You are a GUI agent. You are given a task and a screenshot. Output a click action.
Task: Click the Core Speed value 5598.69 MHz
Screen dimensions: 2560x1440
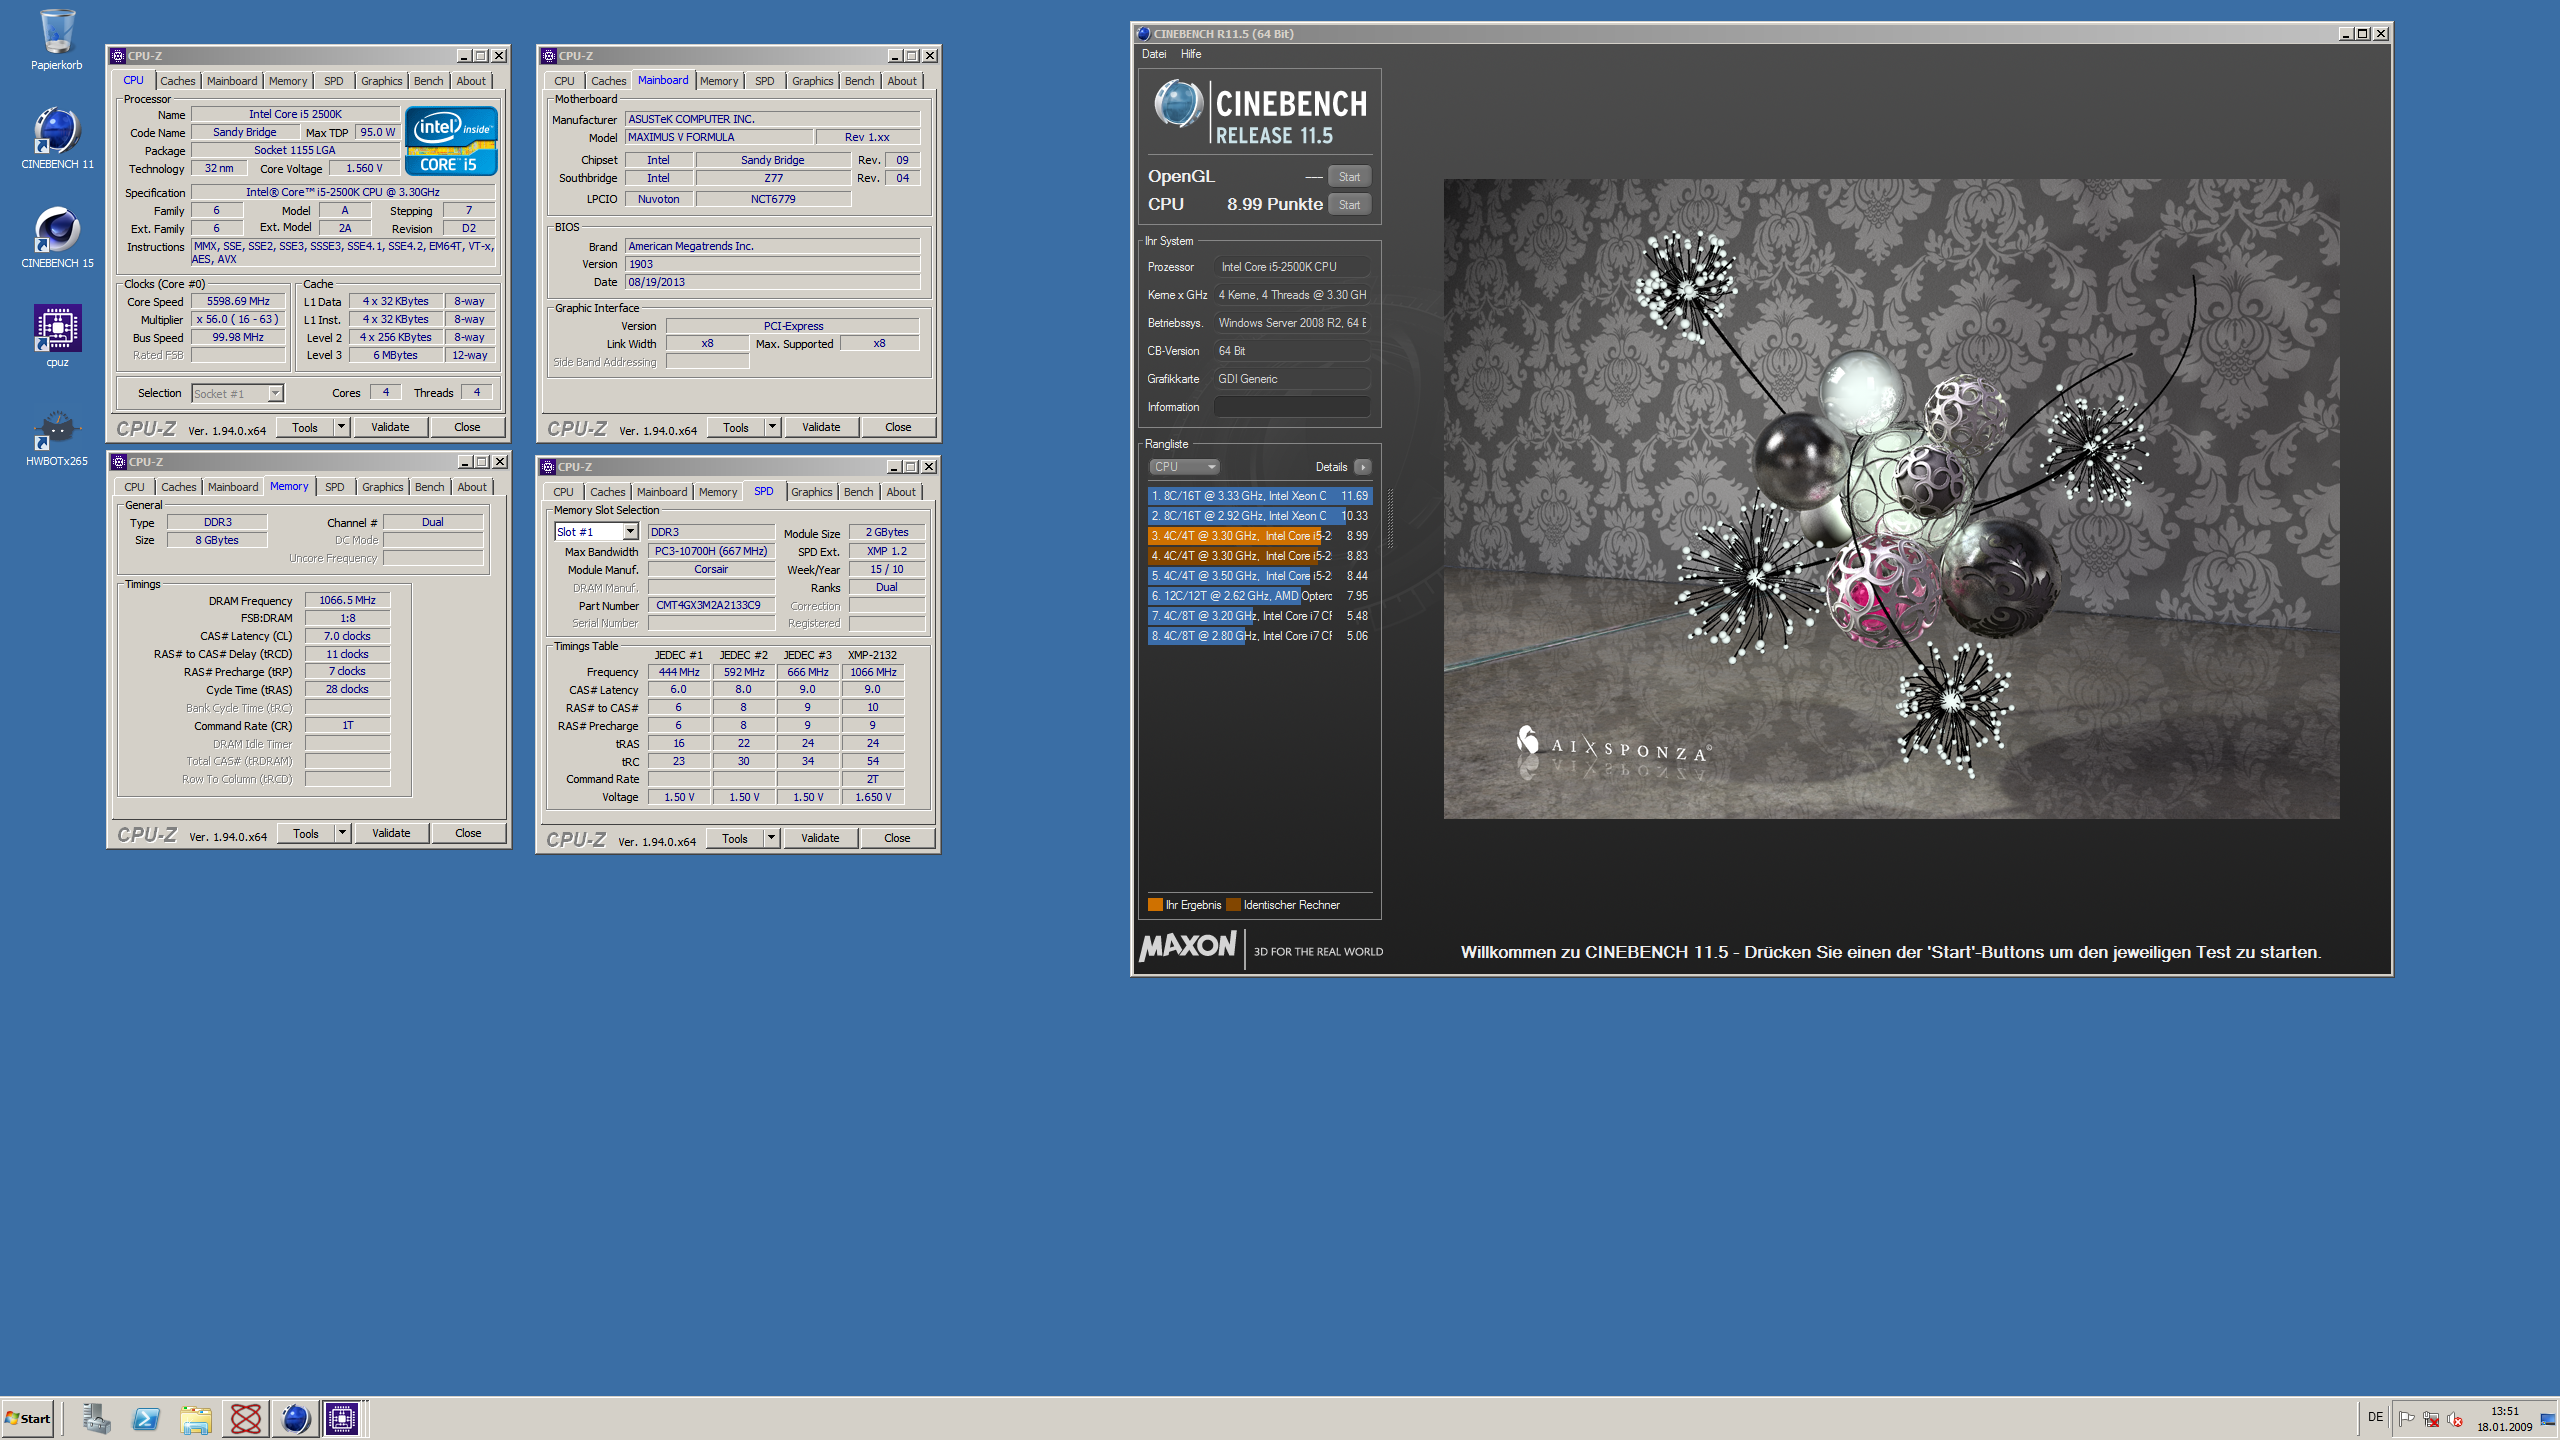238,301
